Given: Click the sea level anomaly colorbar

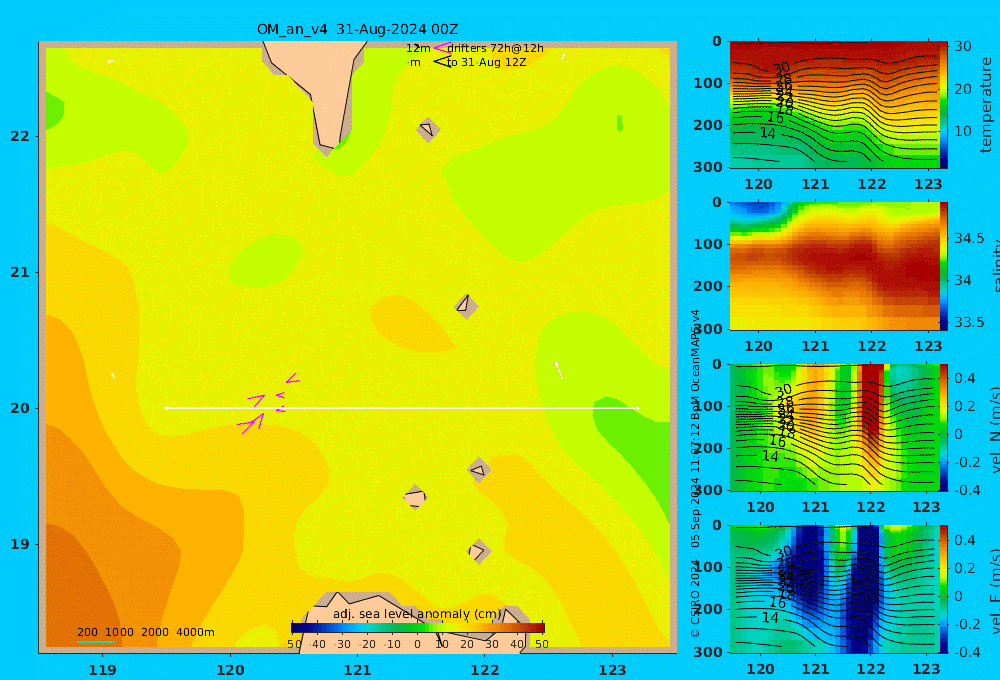Looking at the screenshot, I should coord(418,628).
